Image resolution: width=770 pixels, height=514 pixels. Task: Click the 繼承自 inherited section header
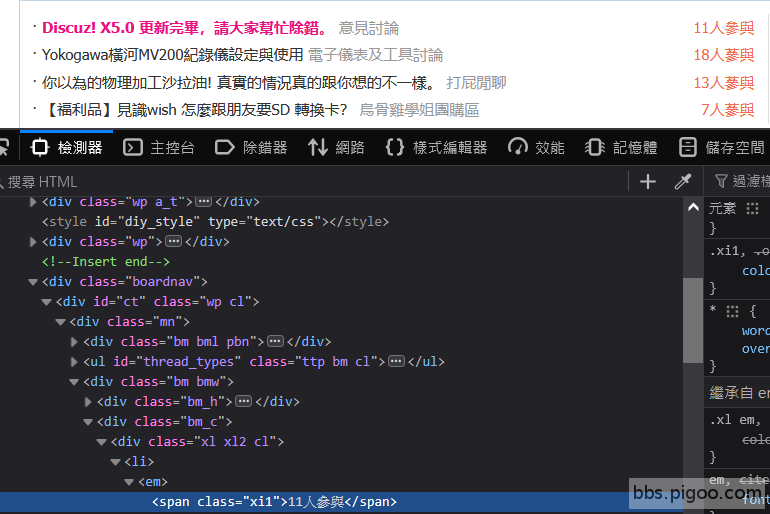coord(737,393)
